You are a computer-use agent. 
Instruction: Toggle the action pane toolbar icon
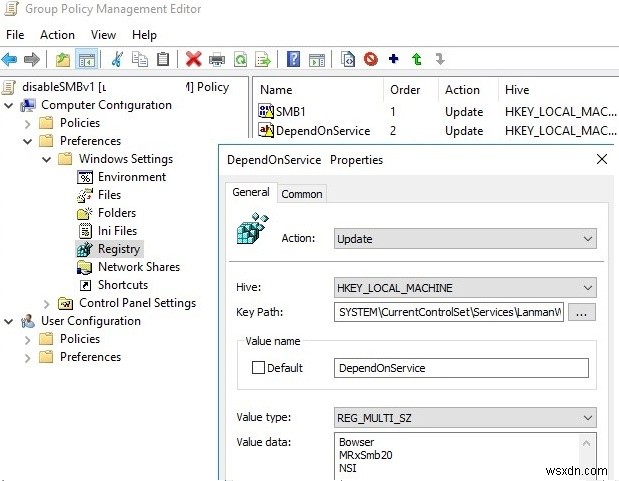tap(317, 59)
